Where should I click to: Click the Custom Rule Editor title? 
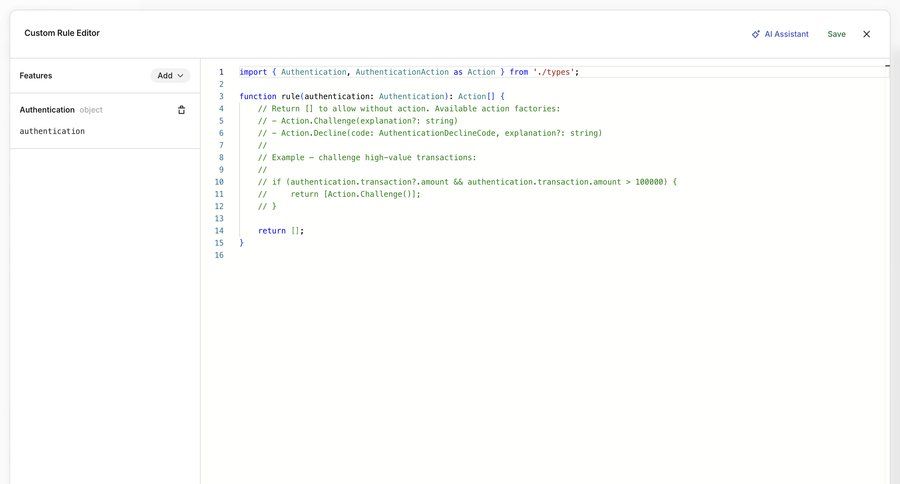pyautogui.click(x=62, y=33)
